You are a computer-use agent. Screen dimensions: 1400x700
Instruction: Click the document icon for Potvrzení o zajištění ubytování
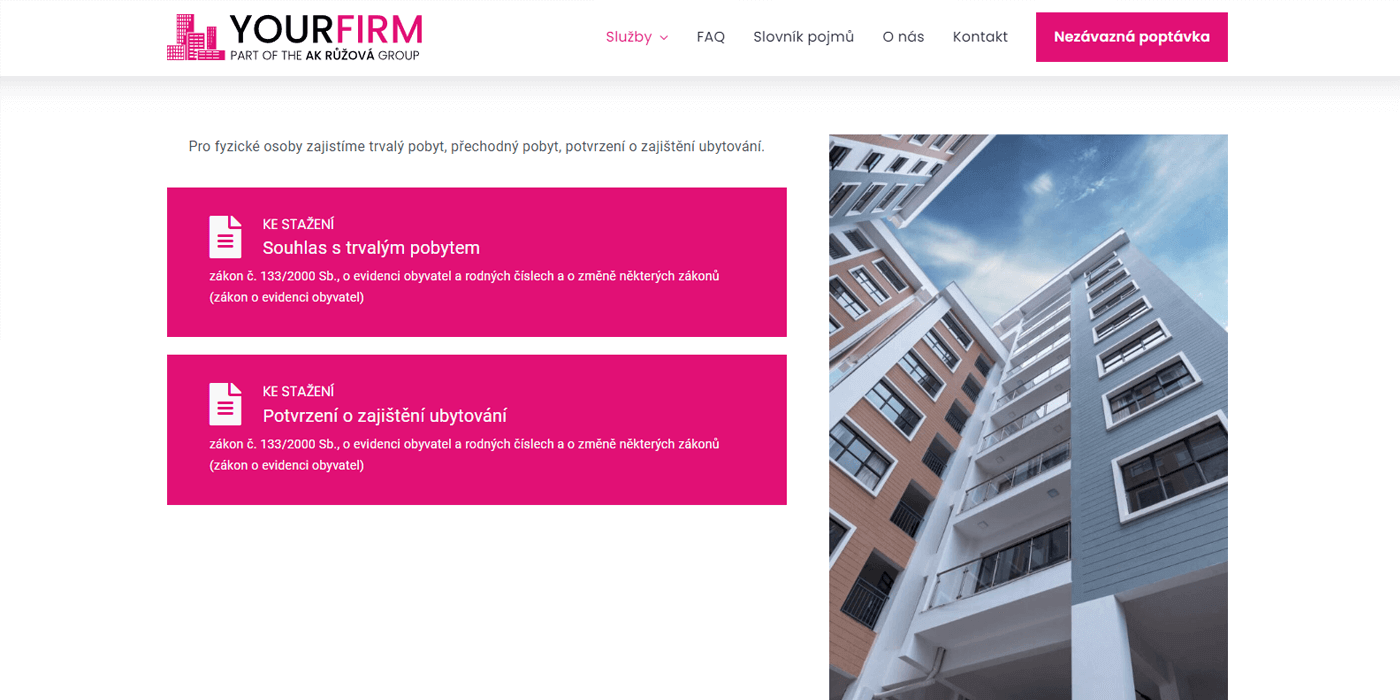pyautogui.click(x=226, y=404)
